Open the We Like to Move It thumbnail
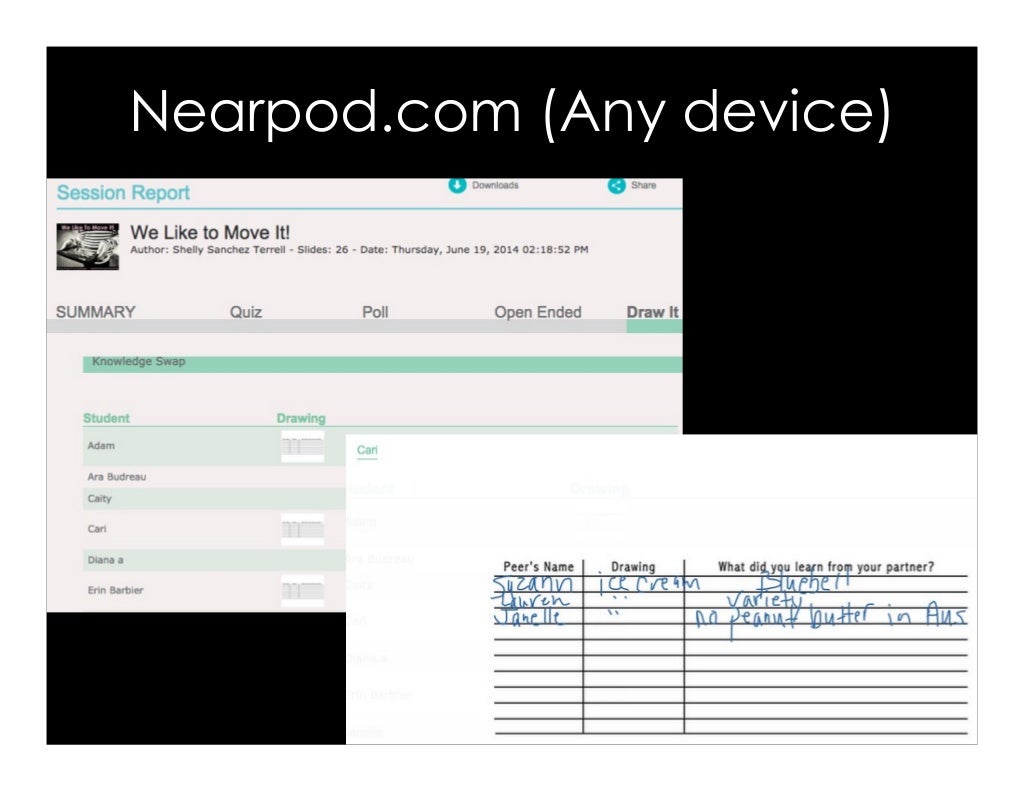The width and height of the screenshot is (1024, 792). [88, 246]
